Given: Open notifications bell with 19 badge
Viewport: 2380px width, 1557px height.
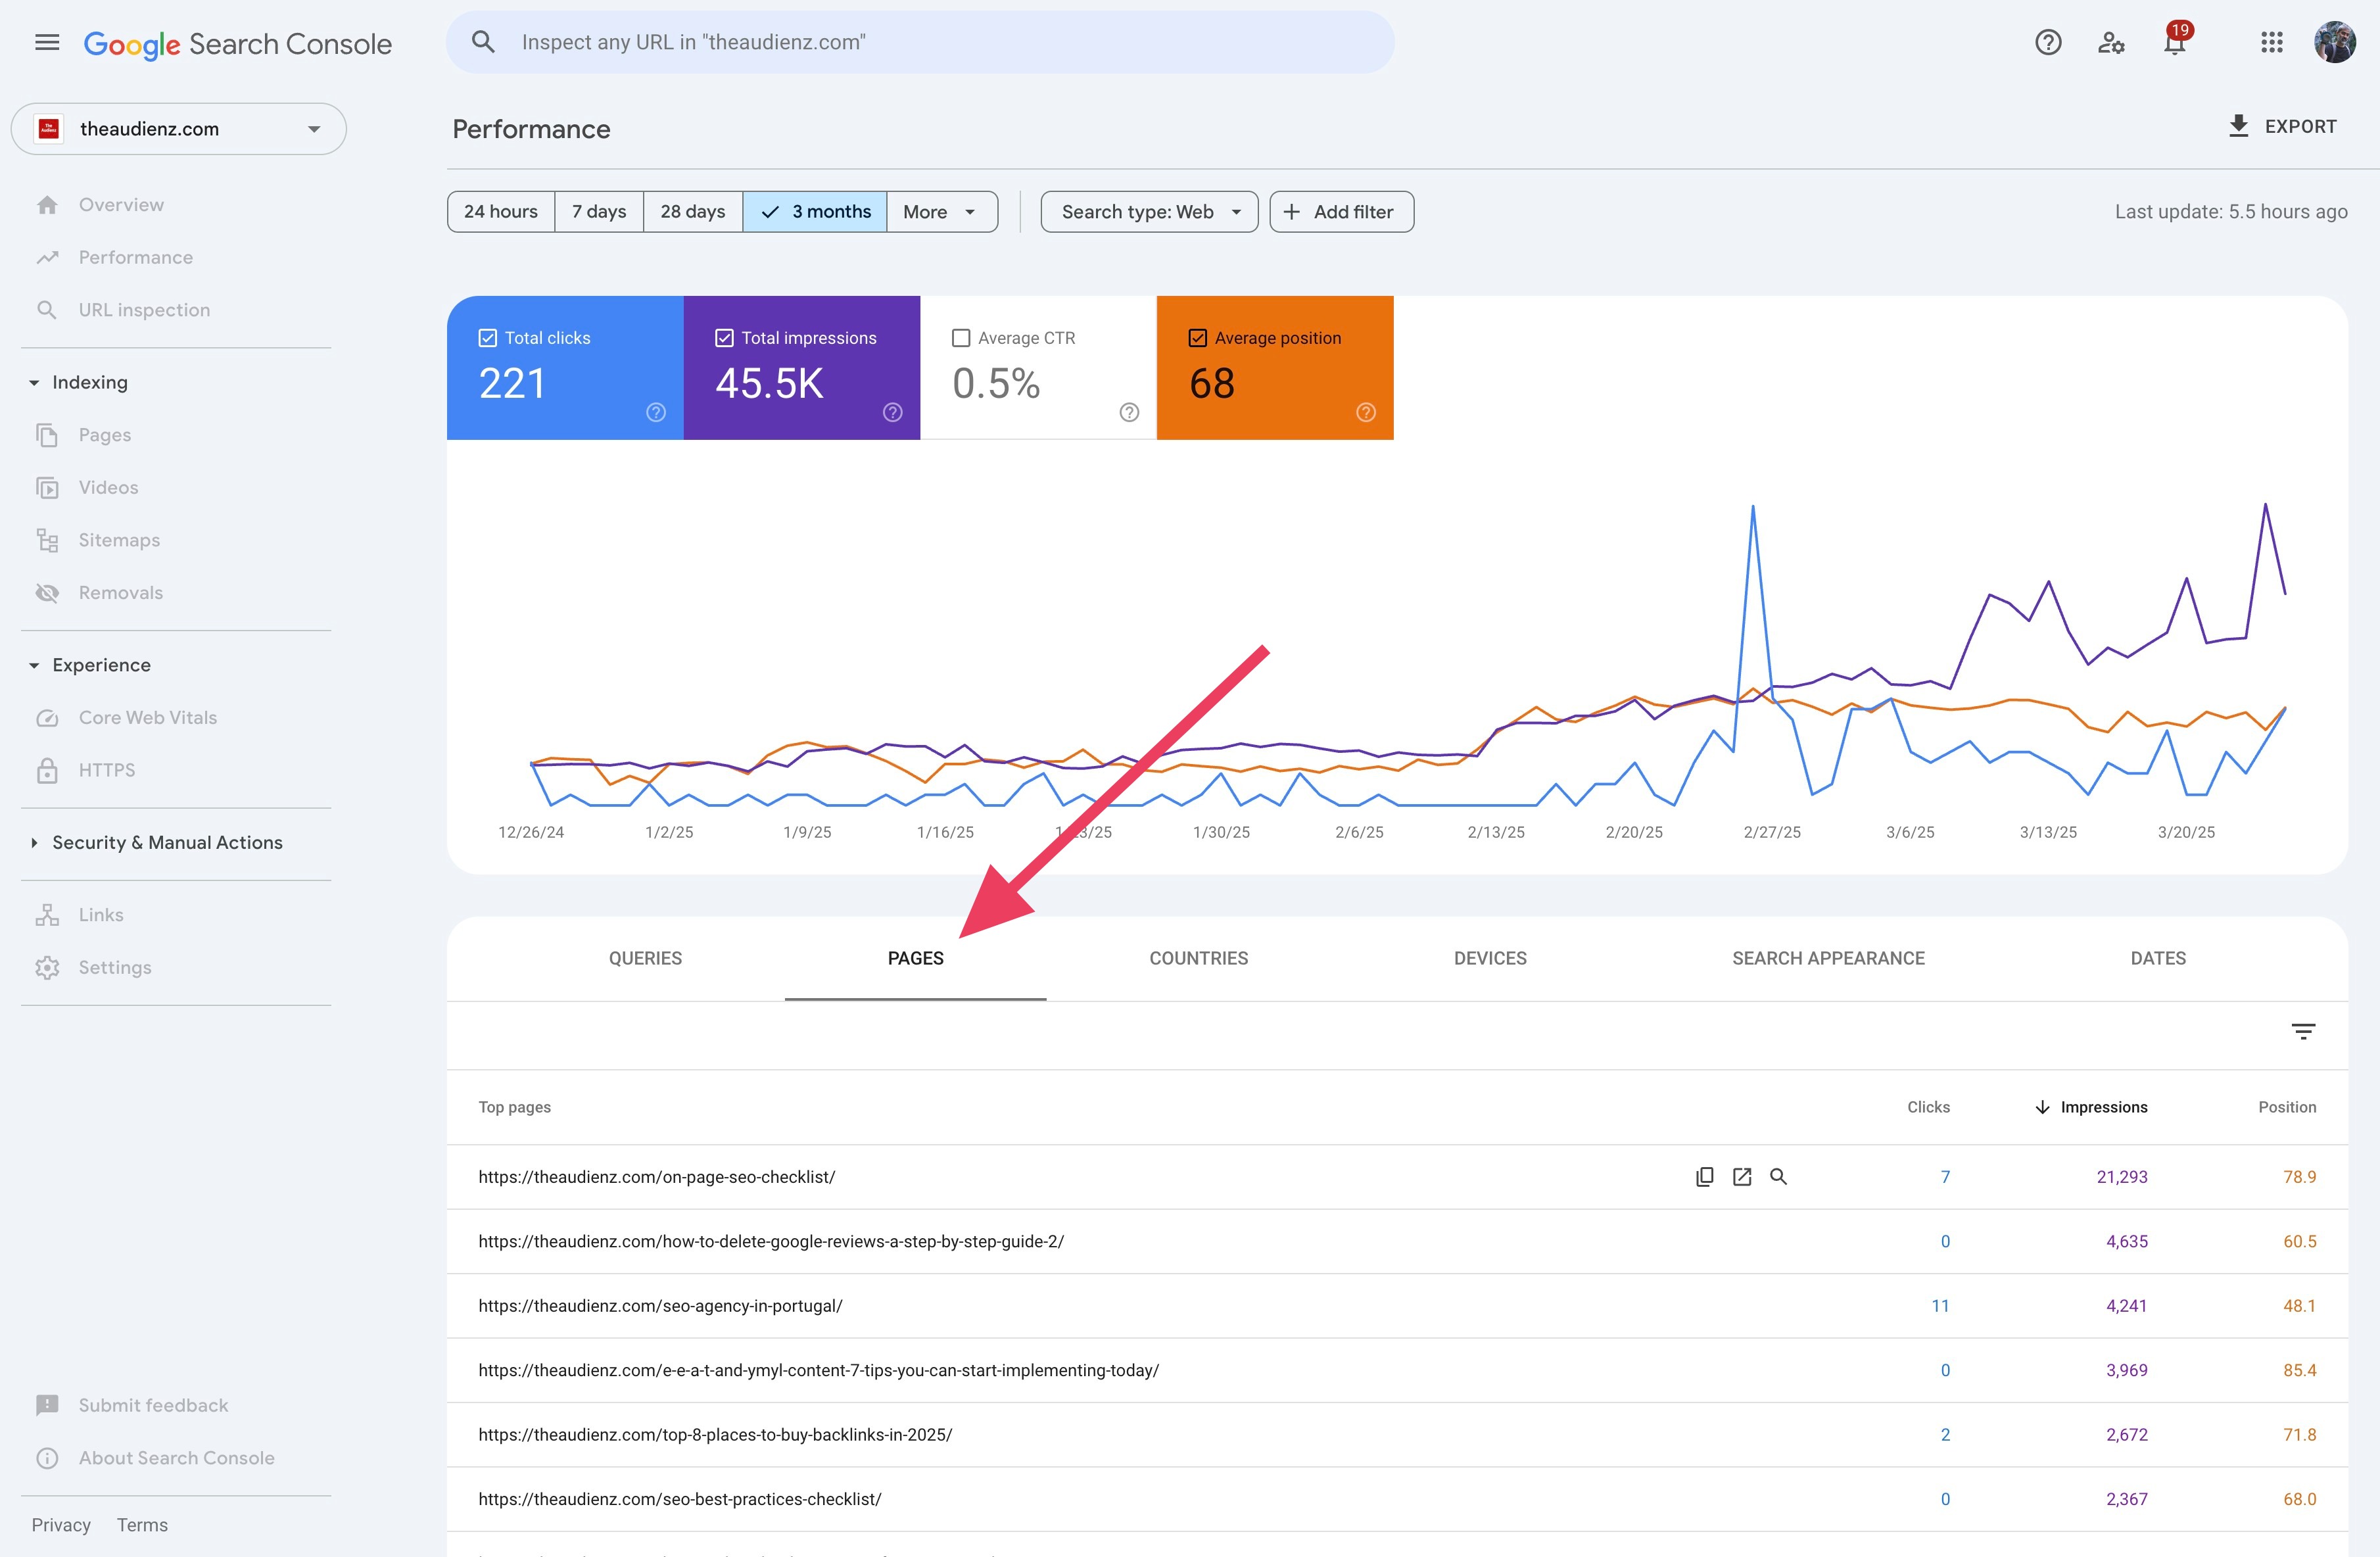Looking at the screenshot, I should click(x=2174, y=42).
